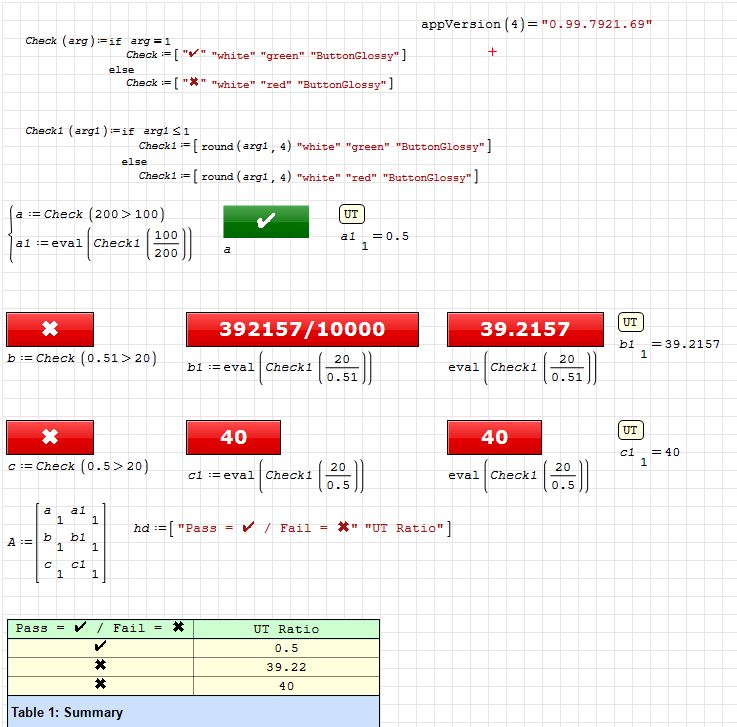Click the 39.22 cell in the summary table
This screenshot has width=737, height=727.
(286, 666)
